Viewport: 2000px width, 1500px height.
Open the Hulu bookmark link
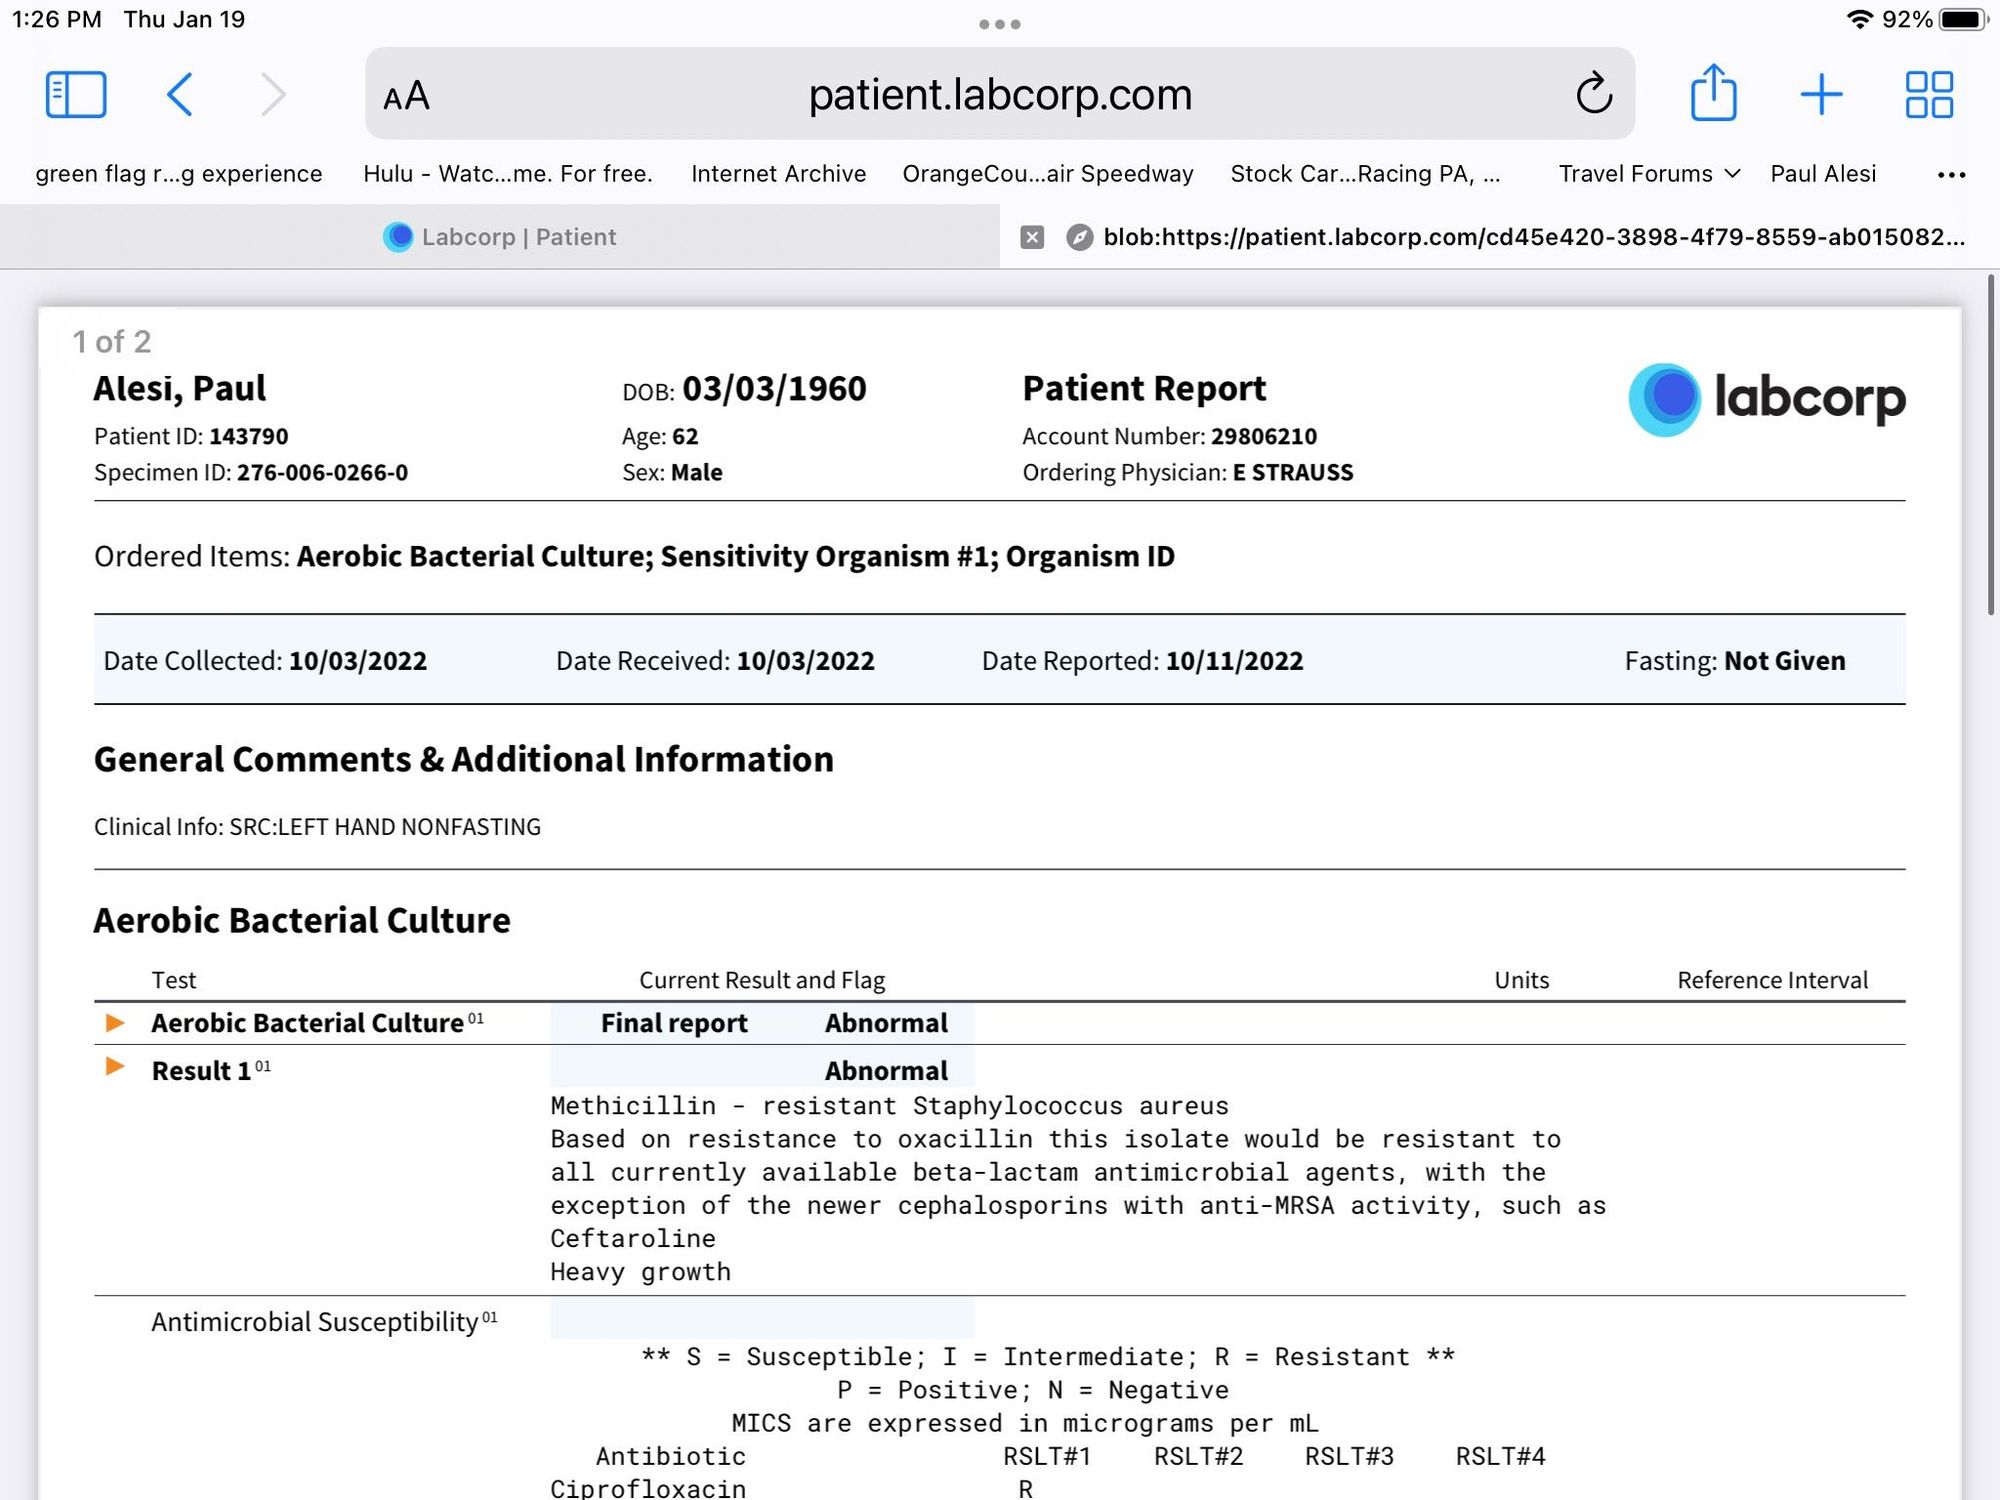(507, 174)
